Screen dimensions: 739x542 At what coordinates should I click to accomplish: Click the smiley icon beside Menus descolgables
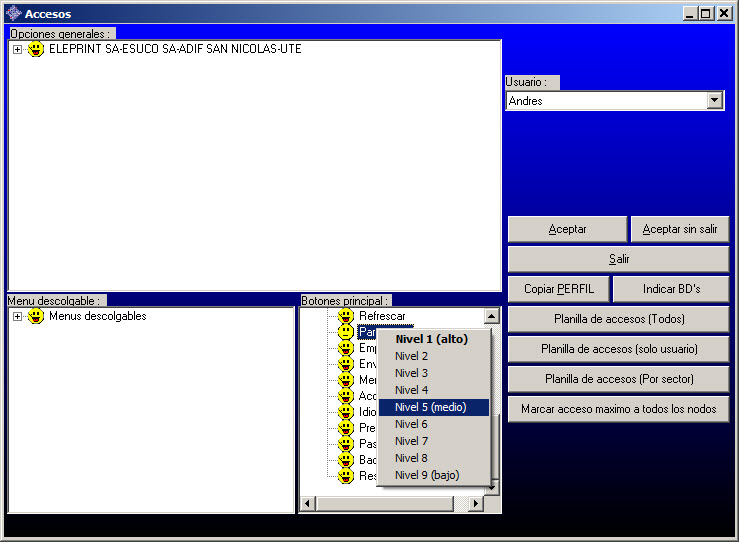36,316
